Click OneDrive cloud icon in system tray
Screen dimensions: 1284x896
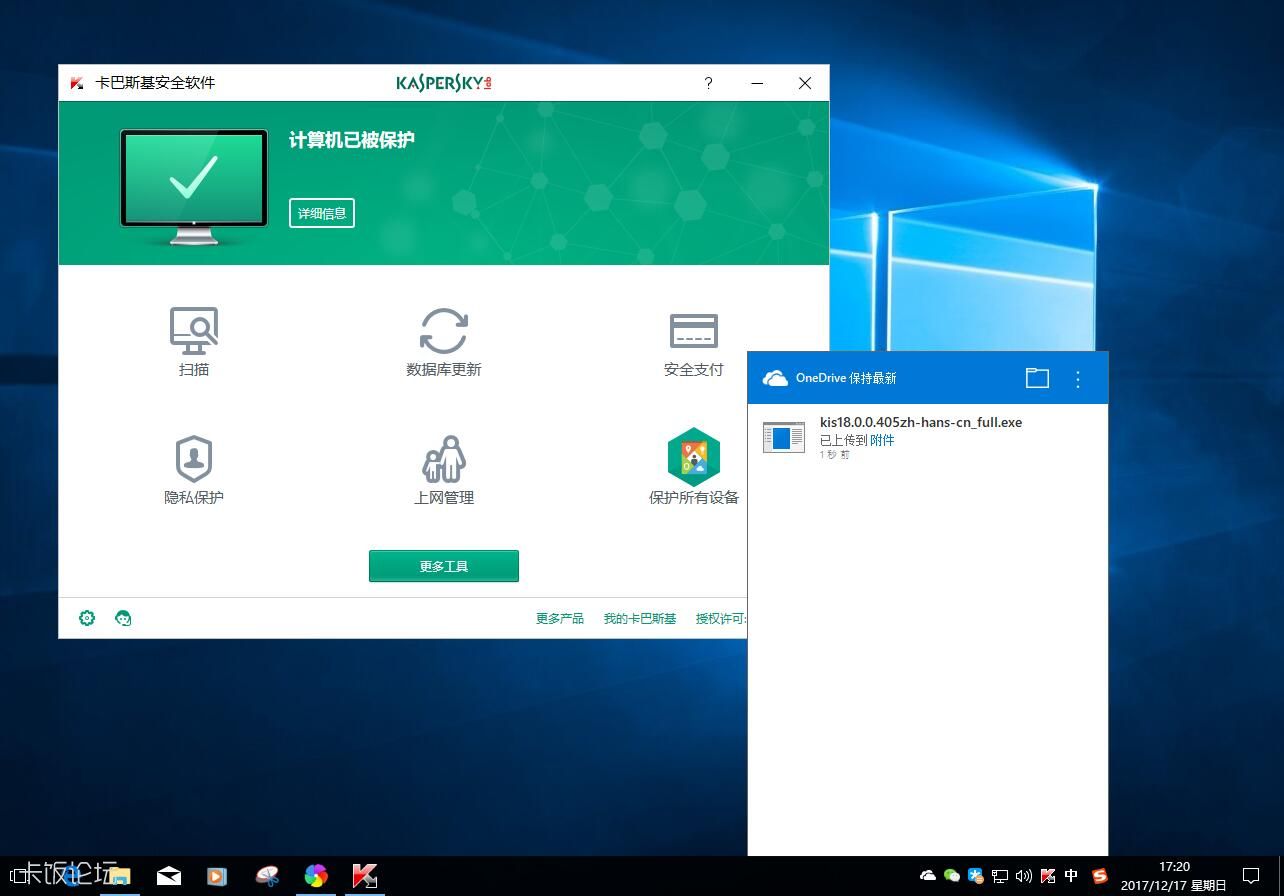(928, 876)
